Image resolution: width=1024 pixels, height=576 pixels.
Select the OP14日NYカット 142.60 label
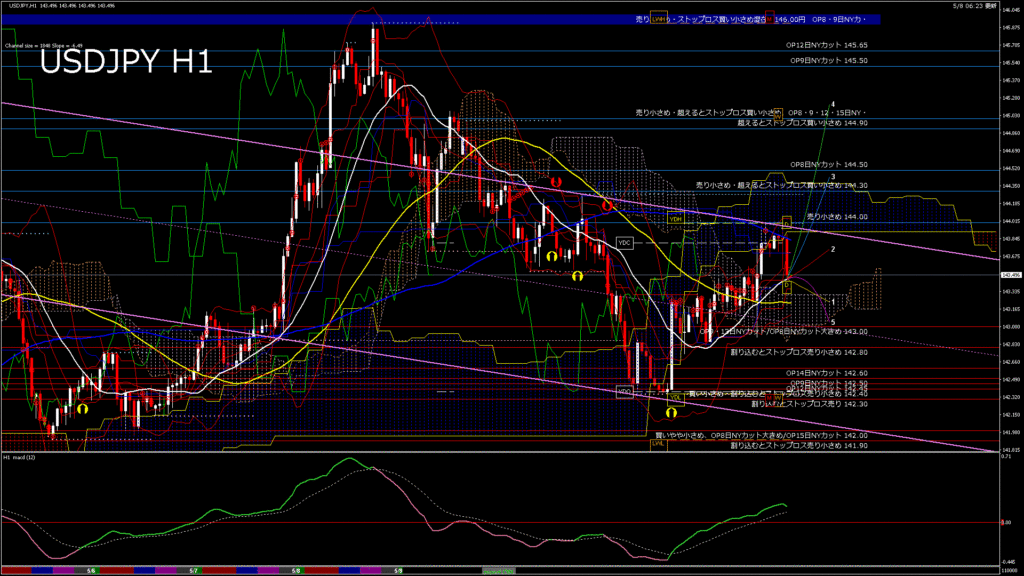point(828,372)
